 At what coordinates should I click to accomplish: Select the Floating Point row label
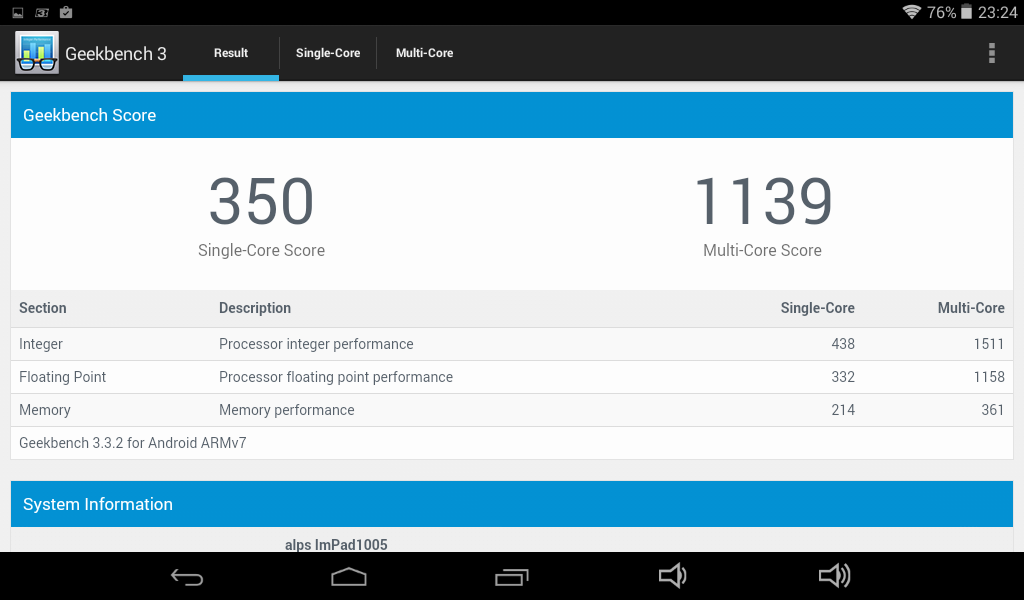coord(62,377)
